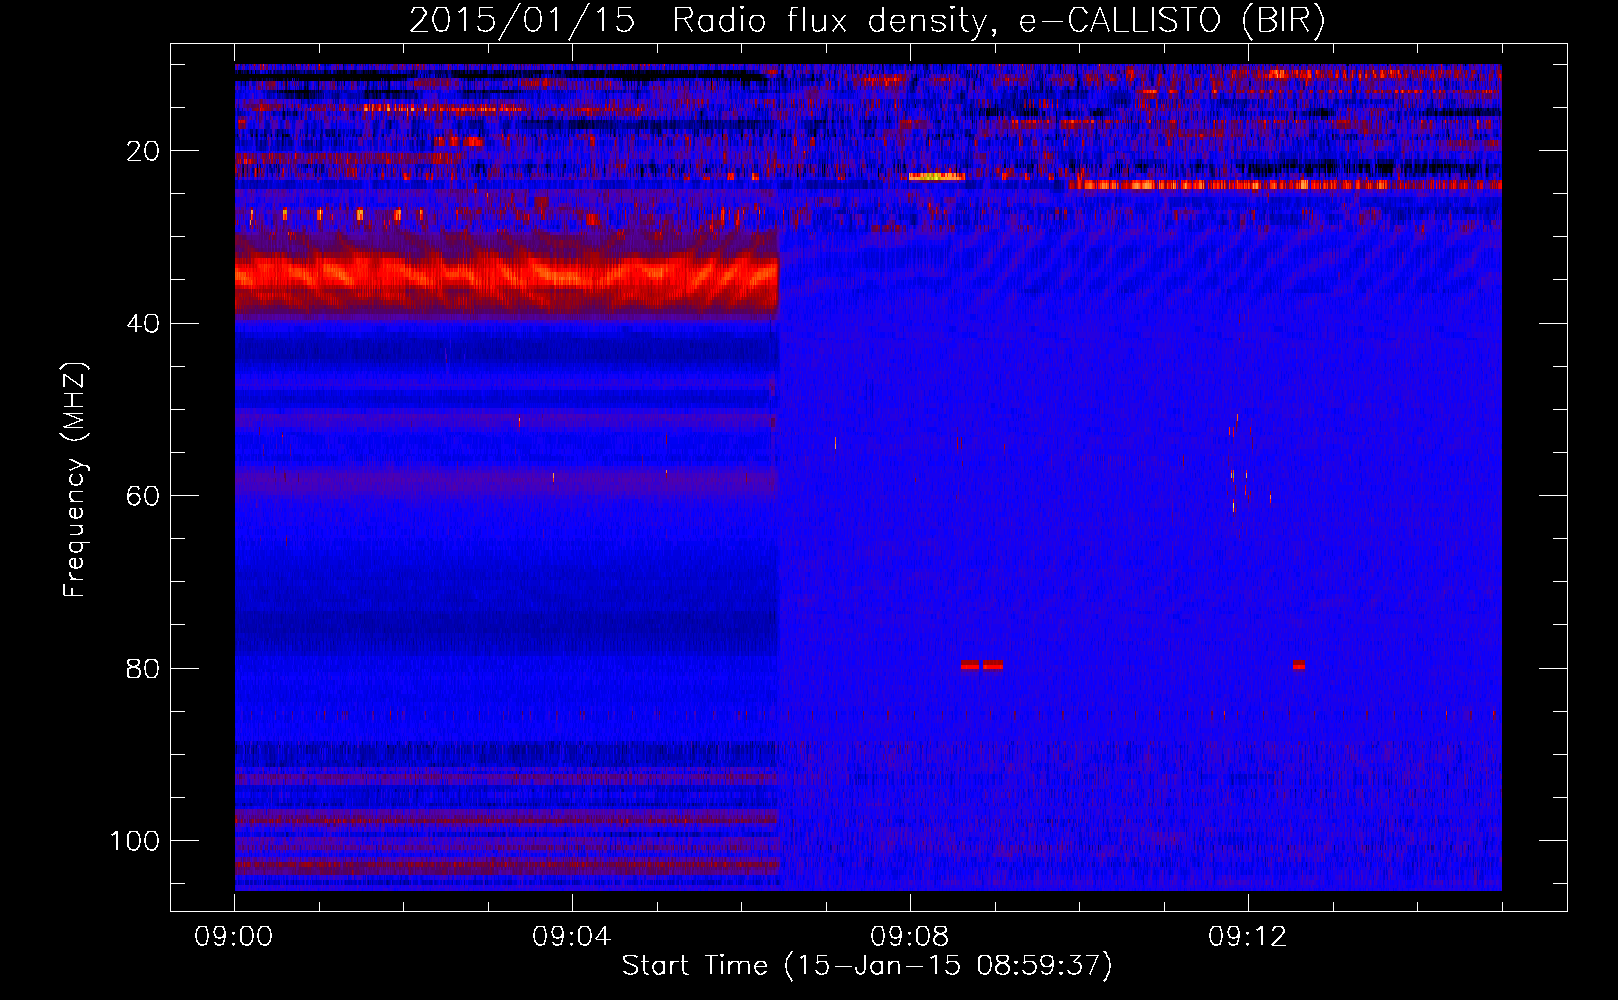
Task: Click the "40" frequency tick label
Action: [143, 324]
